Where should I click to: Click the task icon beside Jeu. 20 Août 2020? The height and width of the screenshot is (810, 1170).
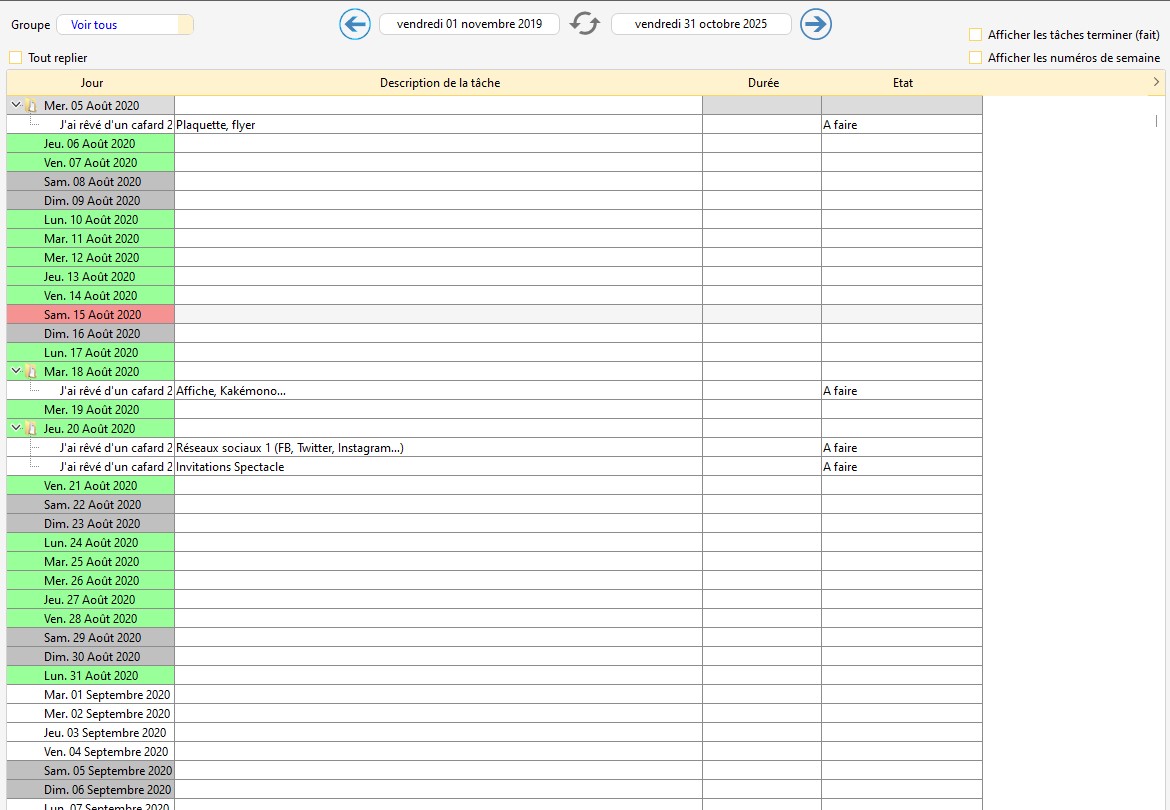tap(31, 429)
